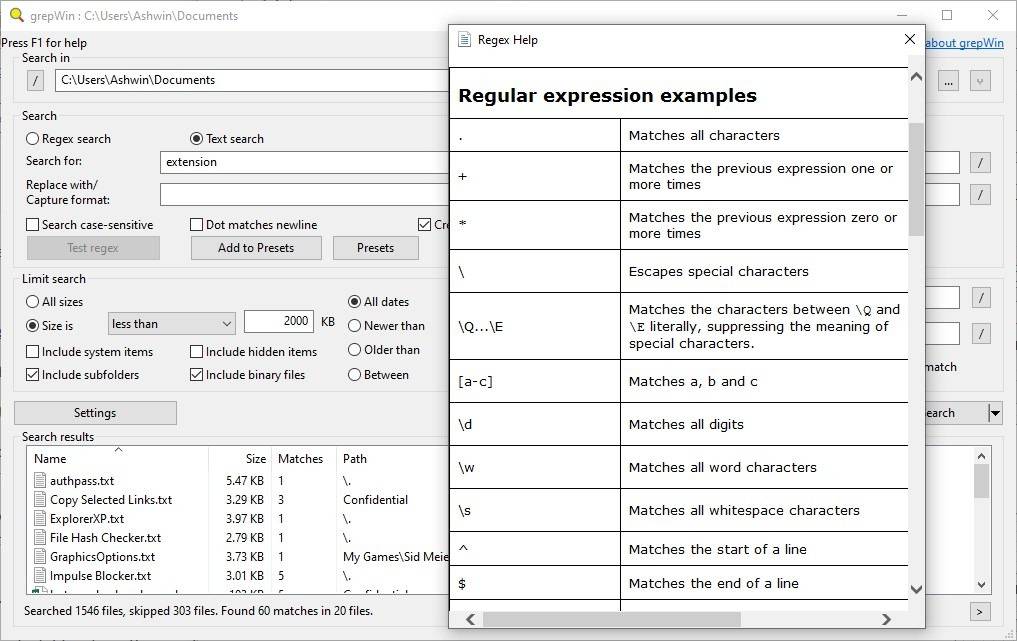The image size is (1017, 641).
Task: Select All sizes option
Action: tap(54, 302)
